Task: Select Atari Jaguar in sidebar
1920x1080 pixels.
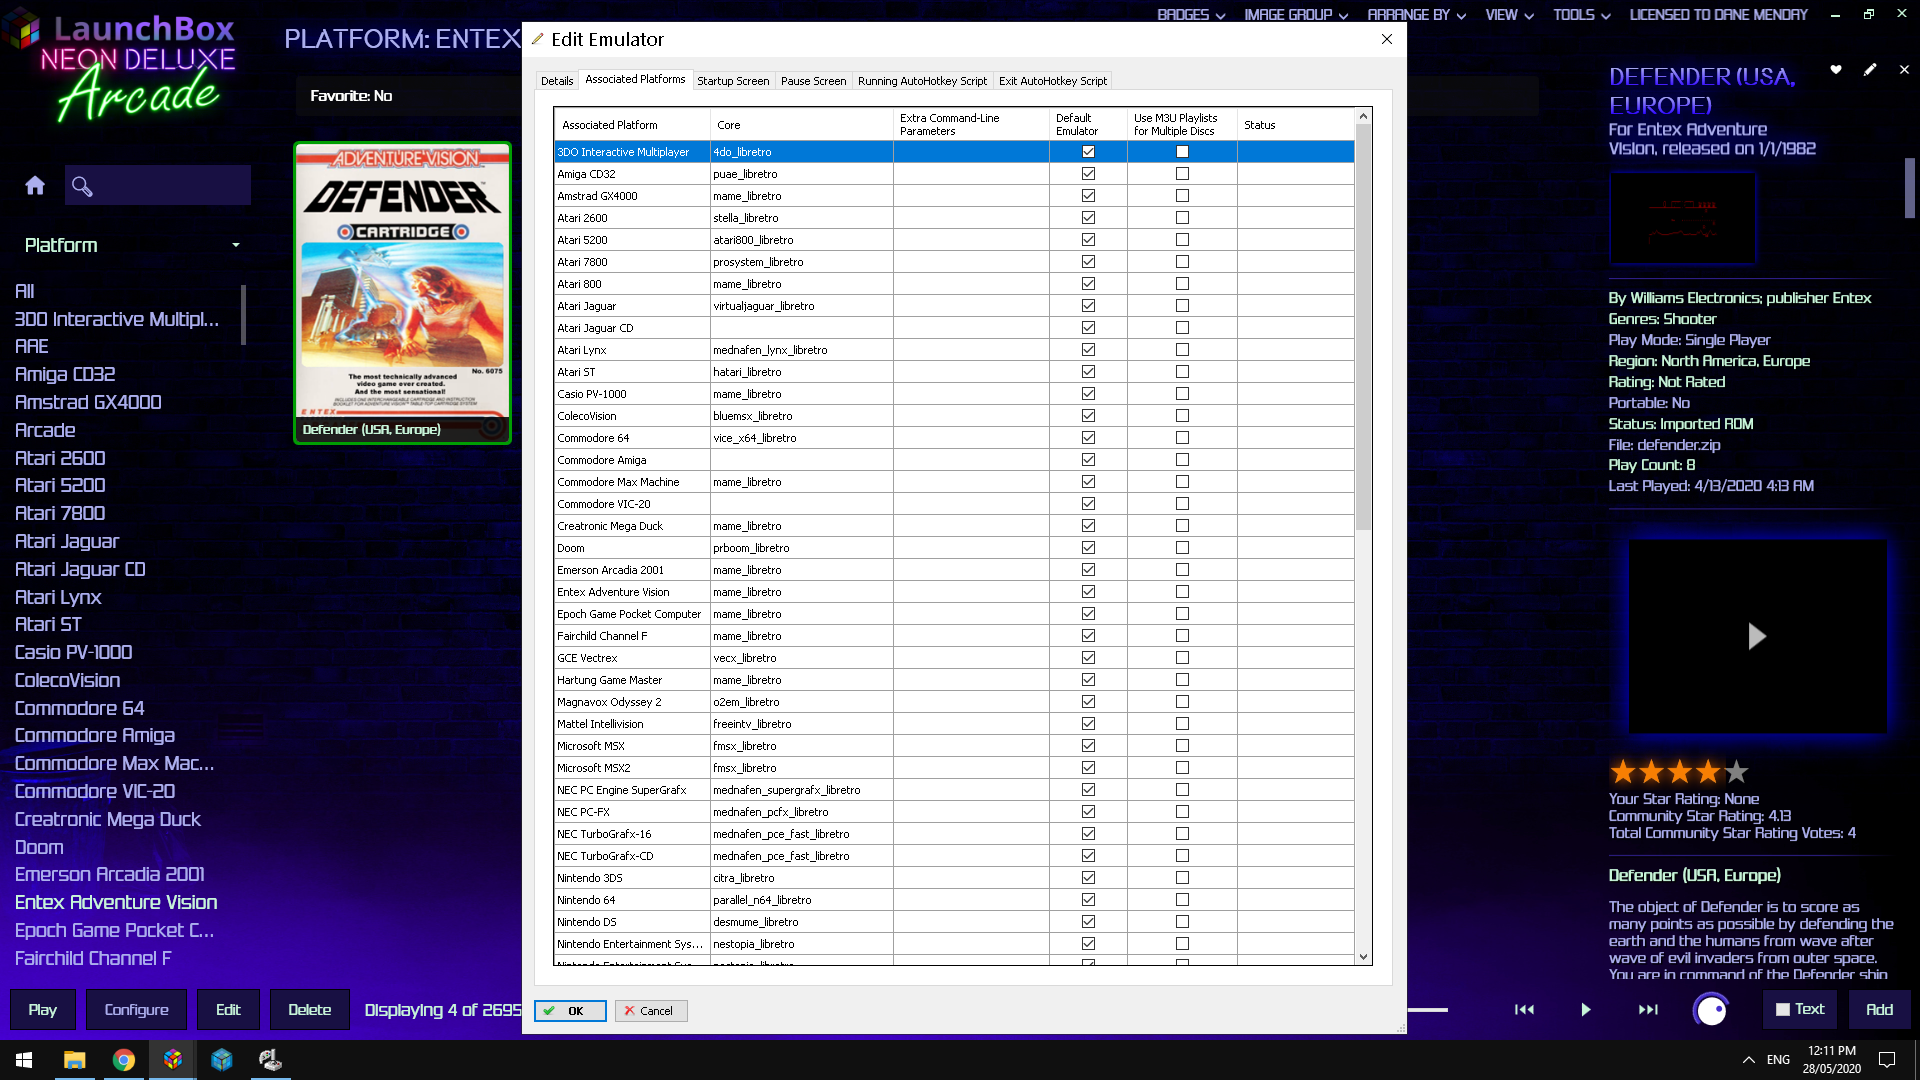Action: (67, 541)
